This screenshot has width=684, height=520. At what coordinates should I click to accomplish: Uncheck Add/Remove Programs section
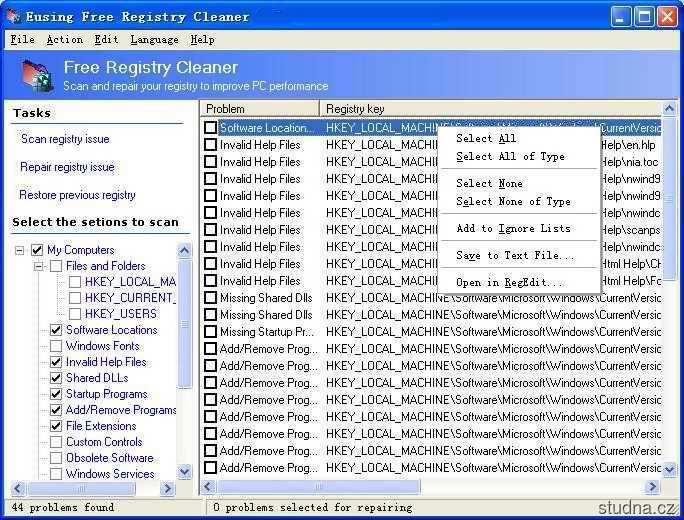56,410
